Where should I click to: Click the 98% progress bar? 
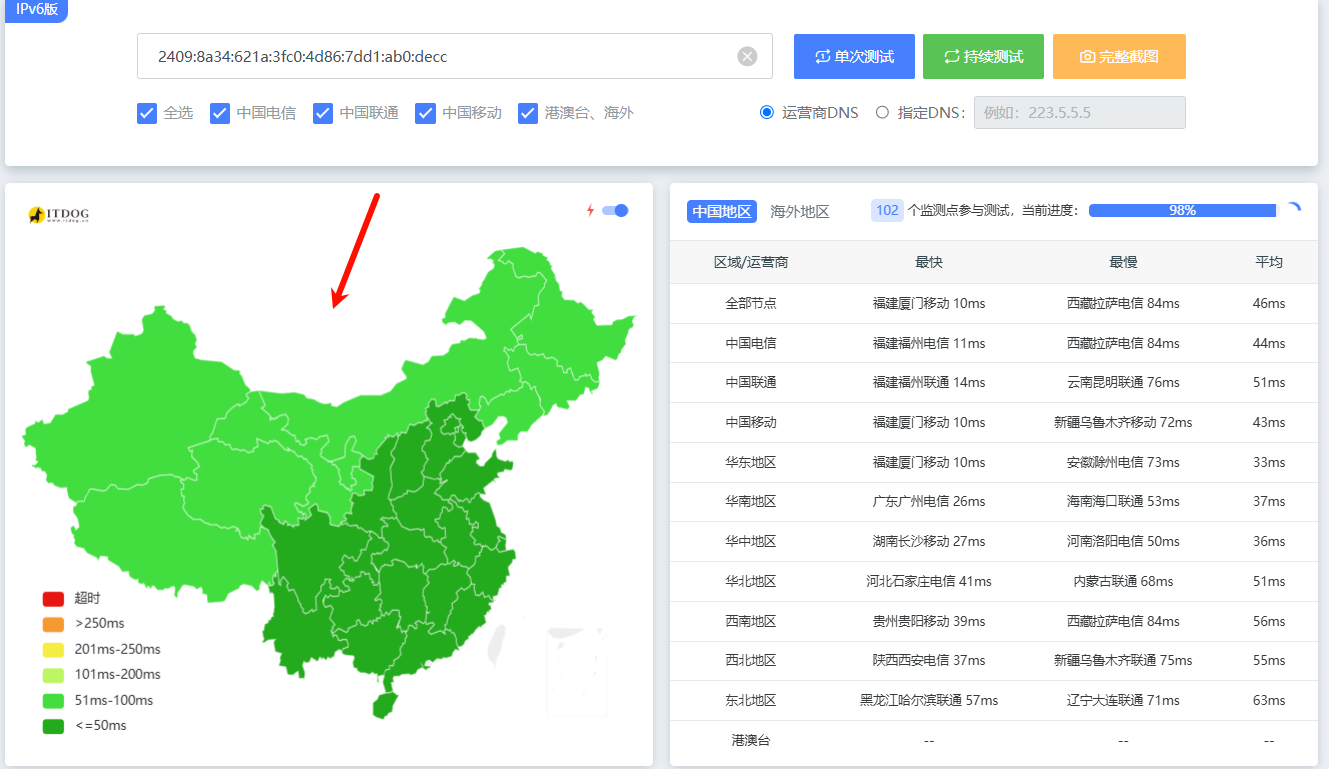[1182, 211]
